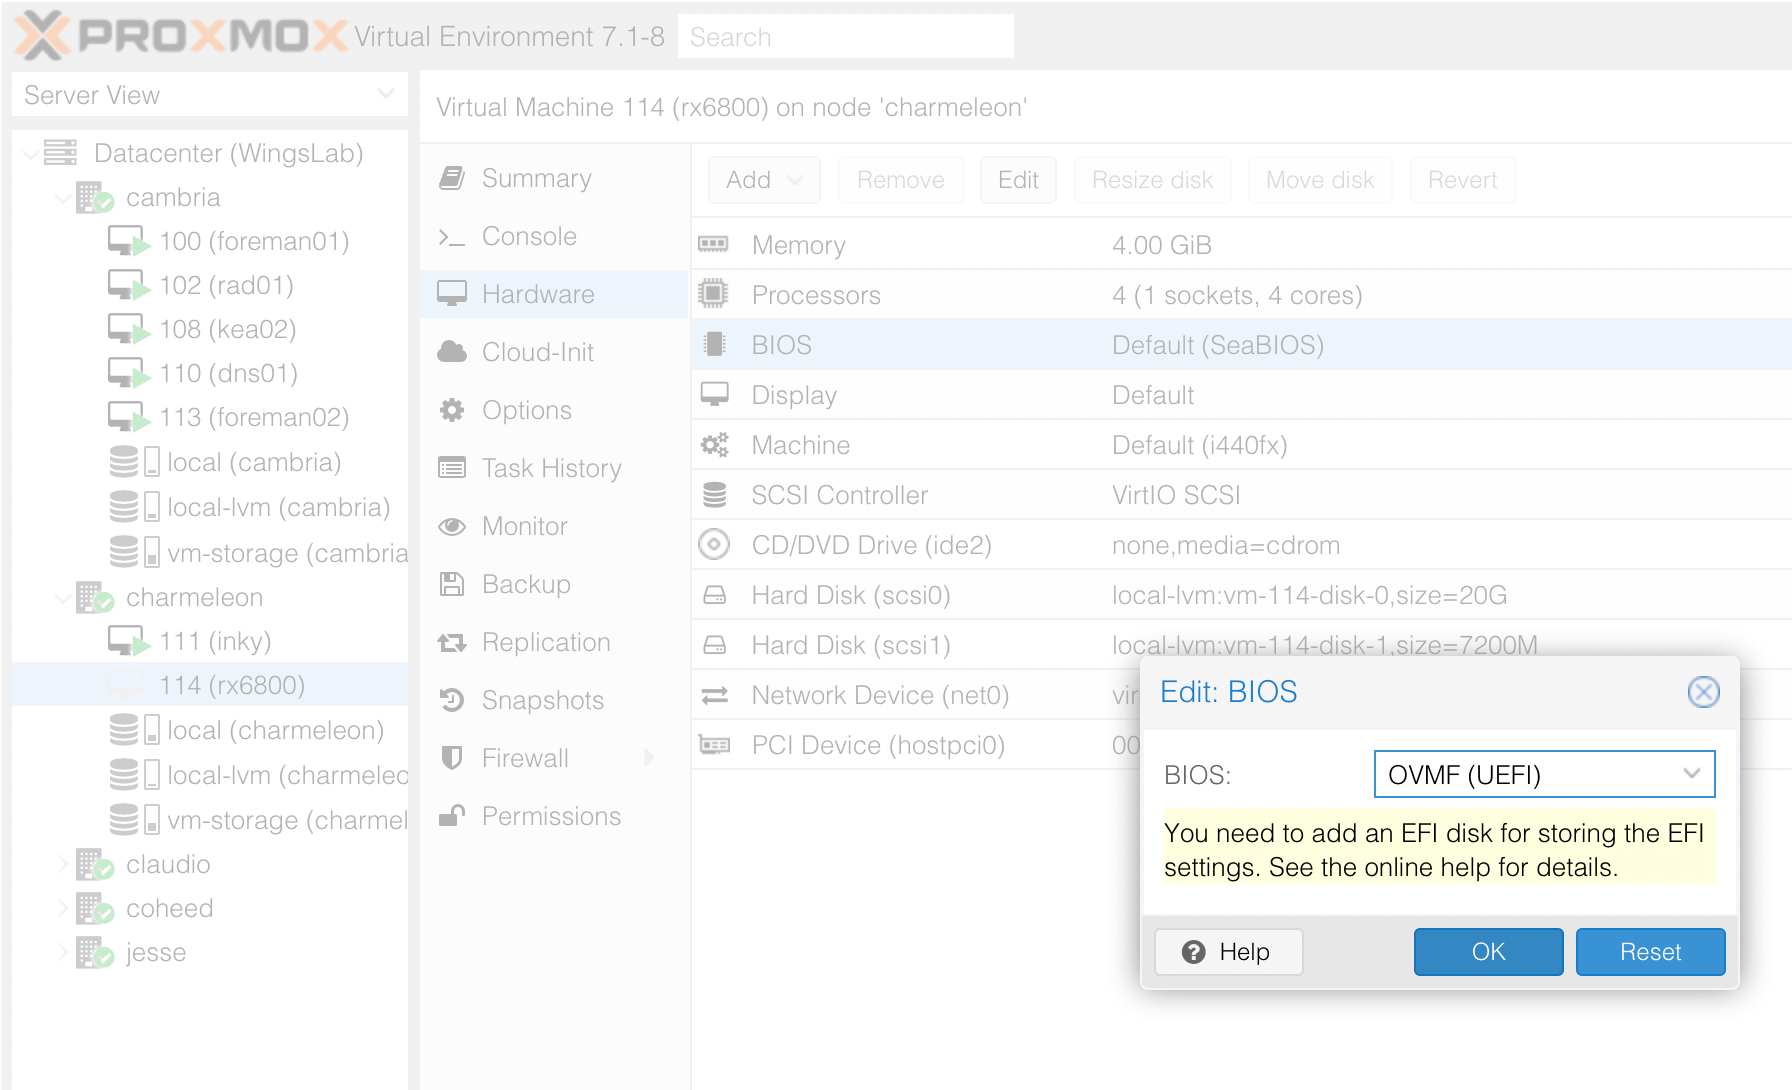Screen dimensions: 1792x1090
Task: Expand the jesse node
Action: coord(63,952)
